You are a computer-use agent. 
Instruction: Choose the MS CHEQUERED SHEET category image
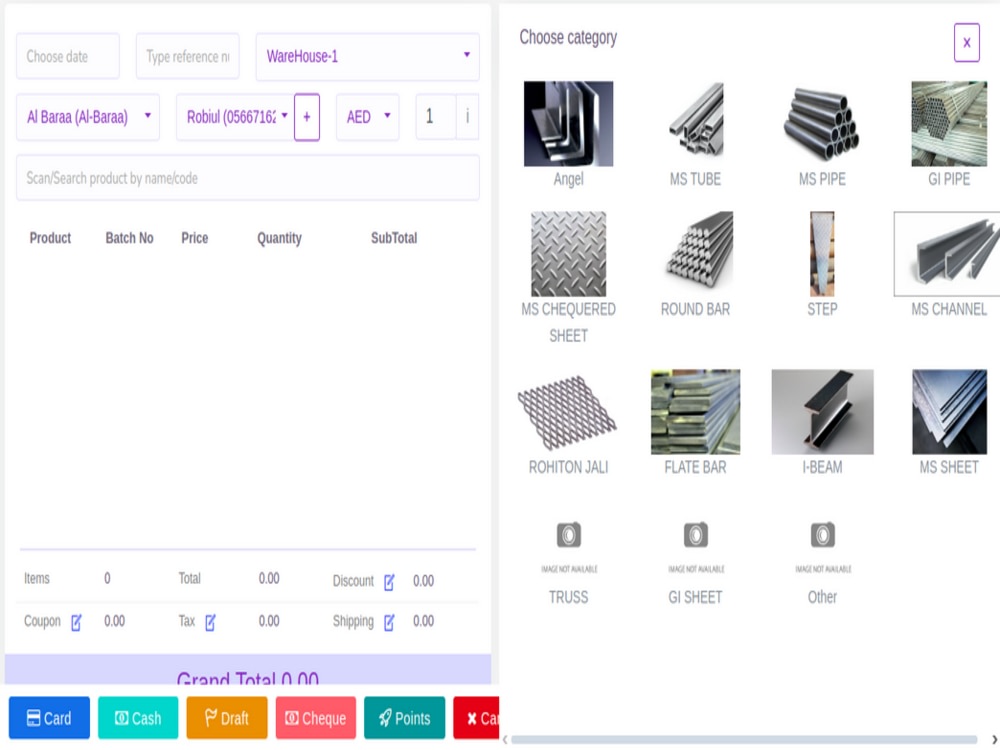[568, 254]
